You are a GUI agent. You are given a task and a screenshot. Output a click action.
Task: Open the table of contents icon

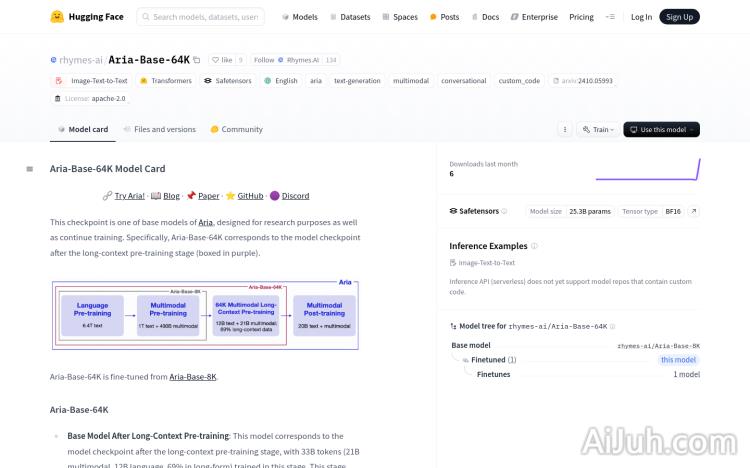pos(29,169)
